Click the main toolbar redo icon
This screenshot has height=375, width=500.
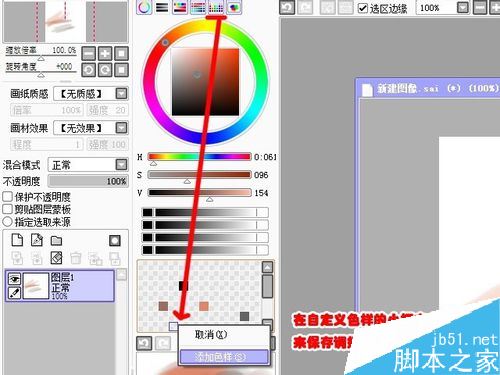pos(305,7)
